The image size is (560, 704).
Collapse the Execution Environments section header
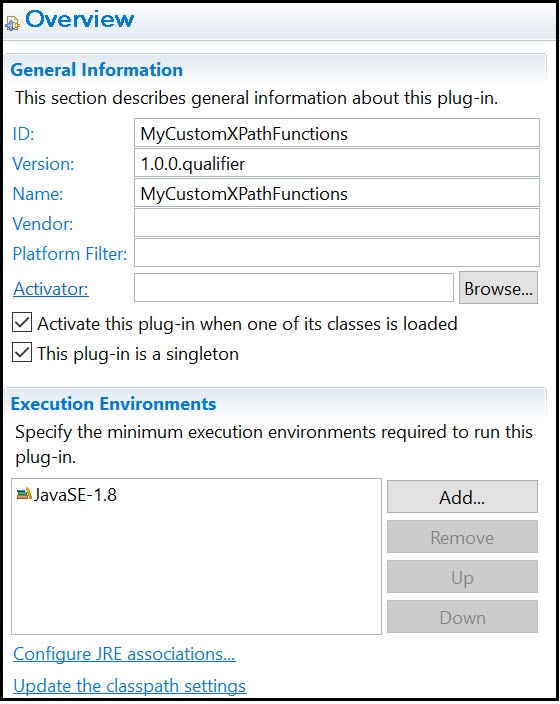click(113, 404)
